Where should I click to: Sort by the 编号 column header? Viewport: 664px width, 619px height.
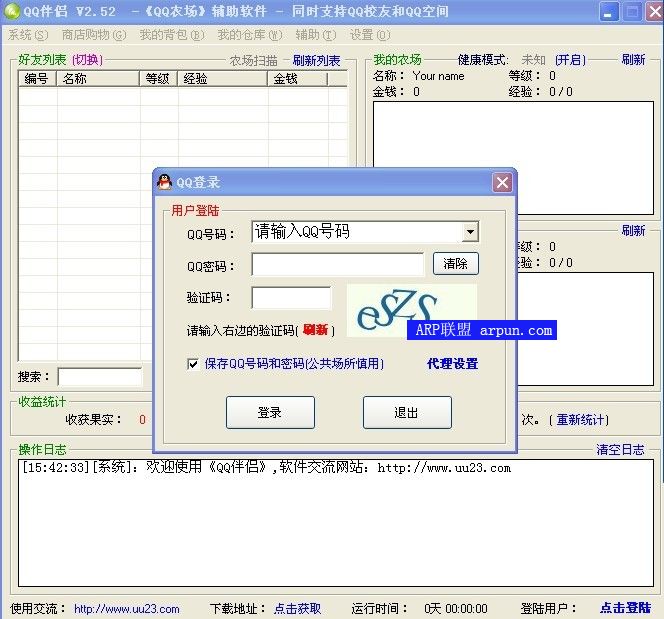click(x=38, y=79)
